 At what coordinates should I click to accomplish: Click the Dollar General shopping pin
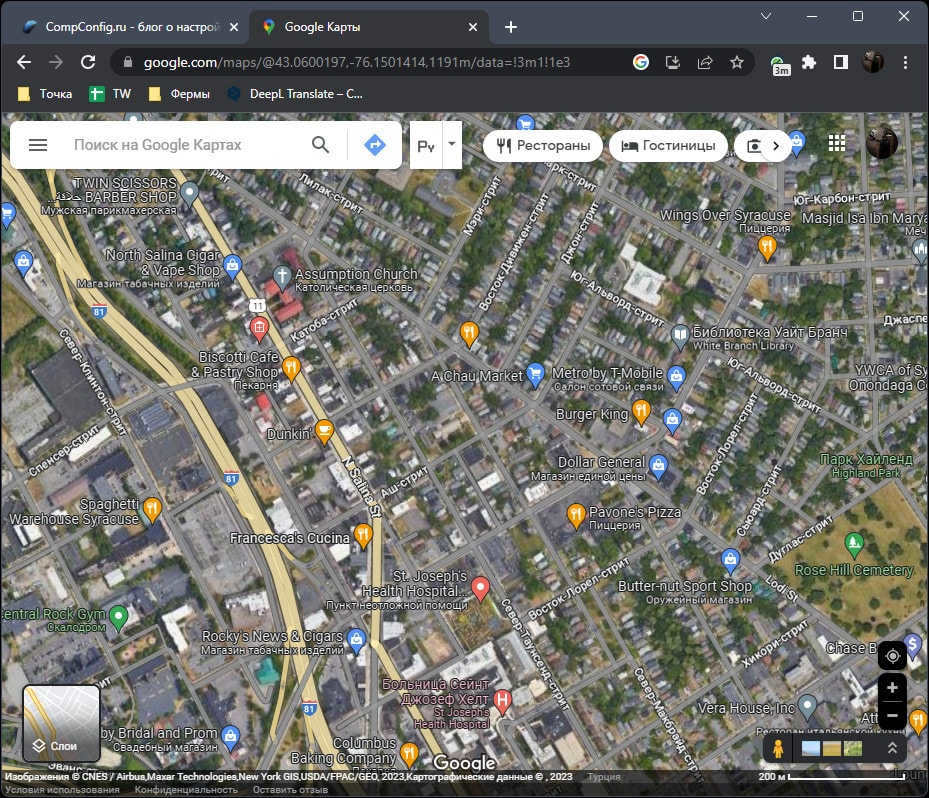pyautogui.click(x=658, y=466)
